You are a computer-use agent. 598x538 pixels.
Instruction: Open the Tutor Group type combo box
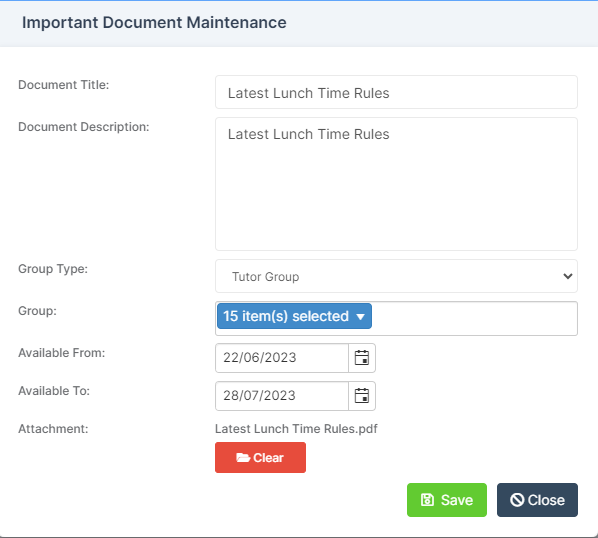pyautogui.click(x=396, y=276)
